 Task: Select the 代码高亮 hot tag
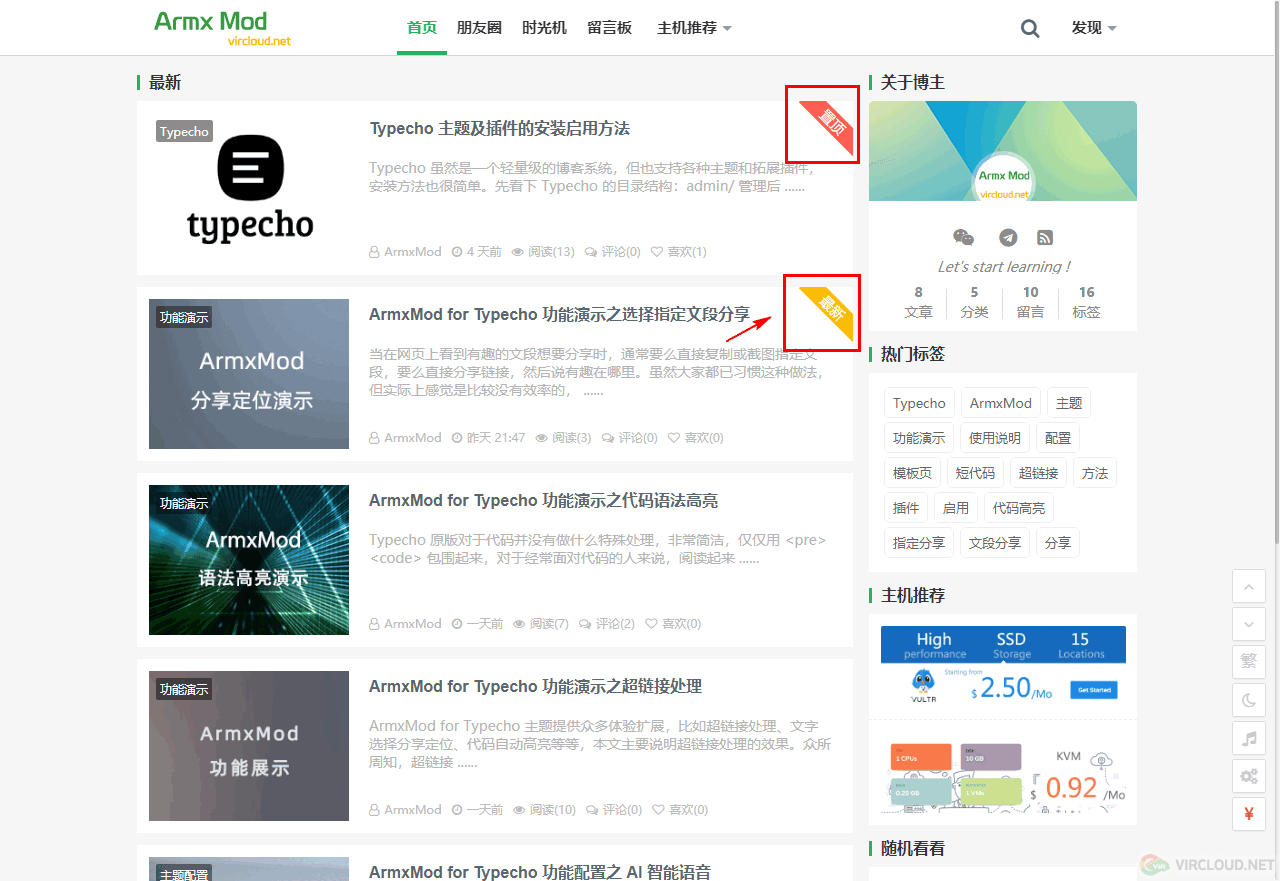(1019, 508)
